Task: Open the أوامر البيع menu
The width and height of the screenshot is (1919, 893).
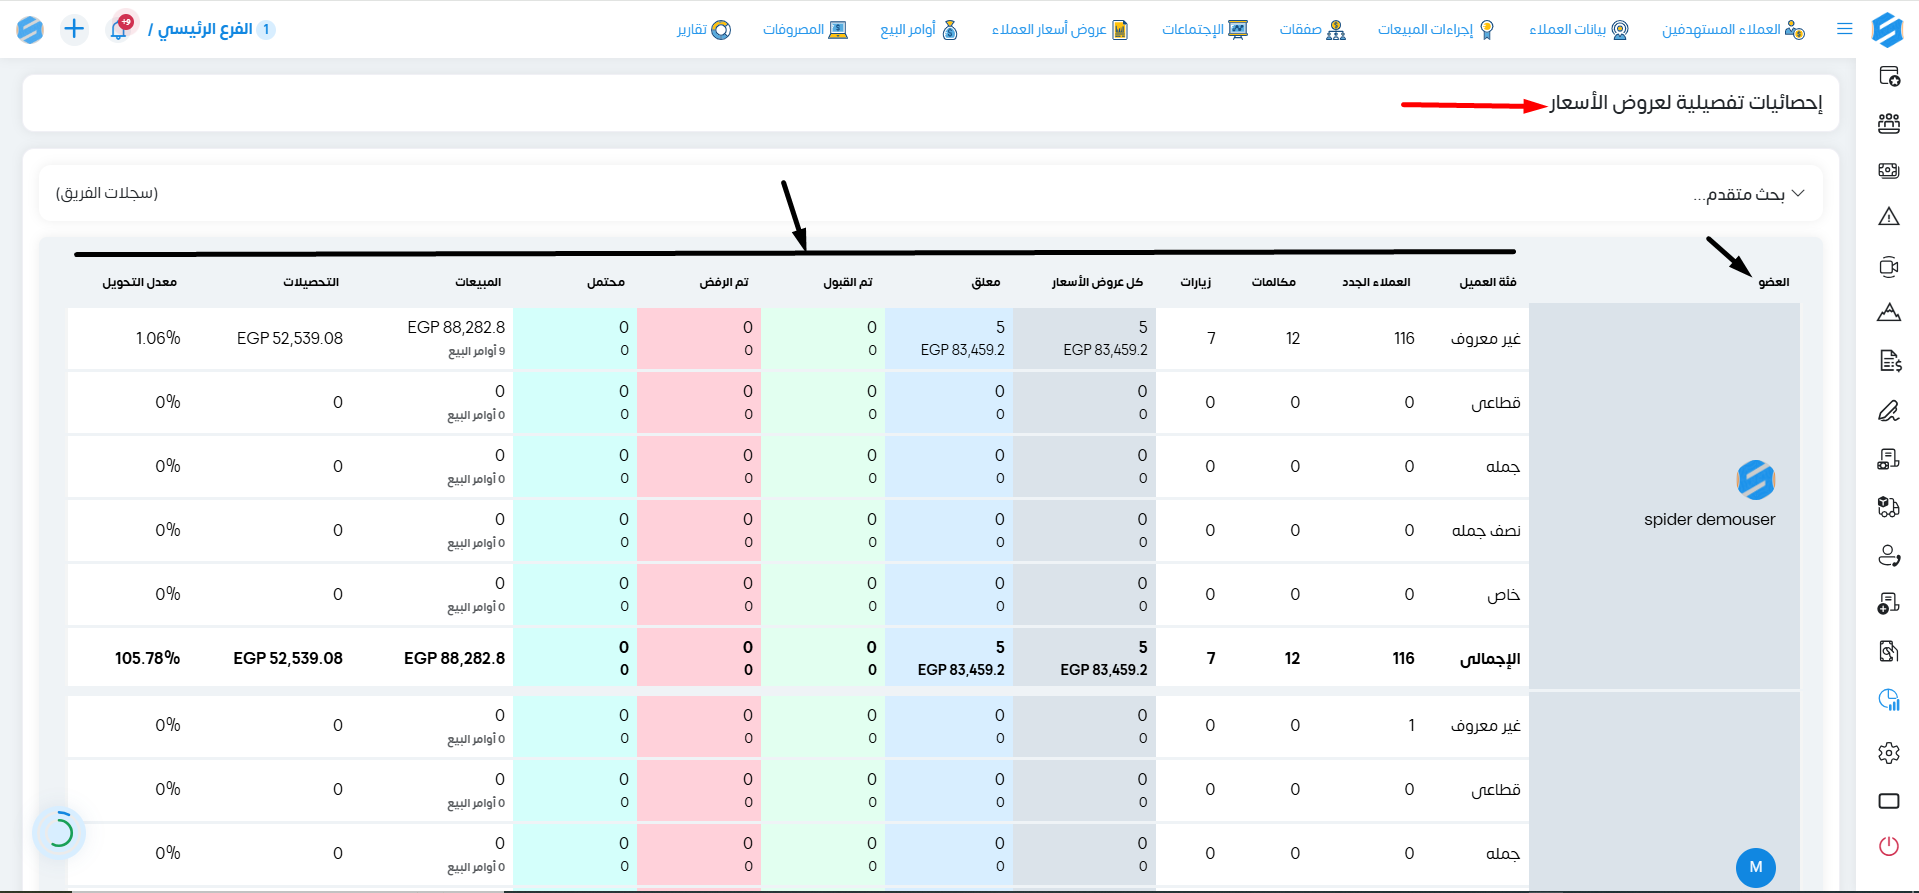Action: pos(919,29)
